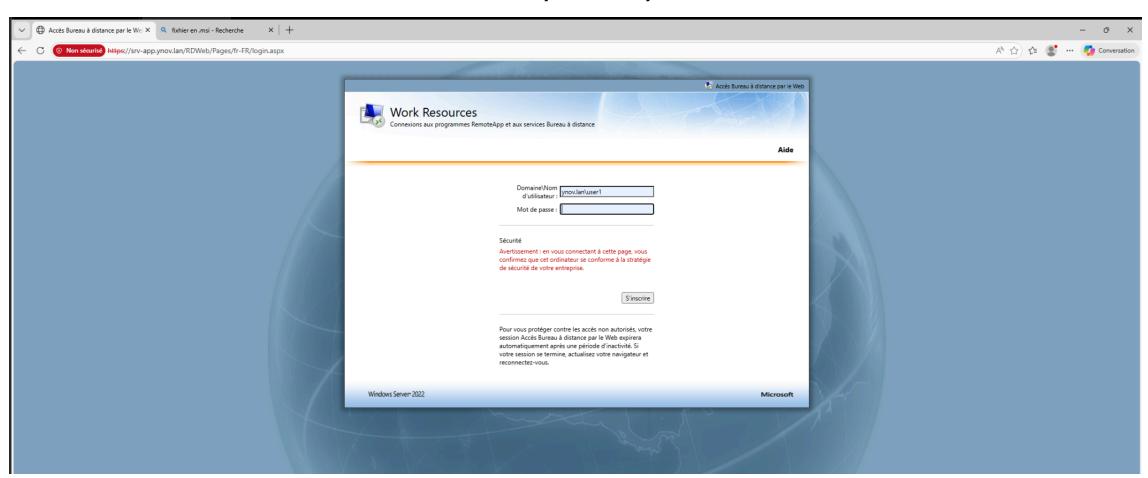
Task: Click the 'S'inscrire' sign-in button
Action: click(638, 298)
